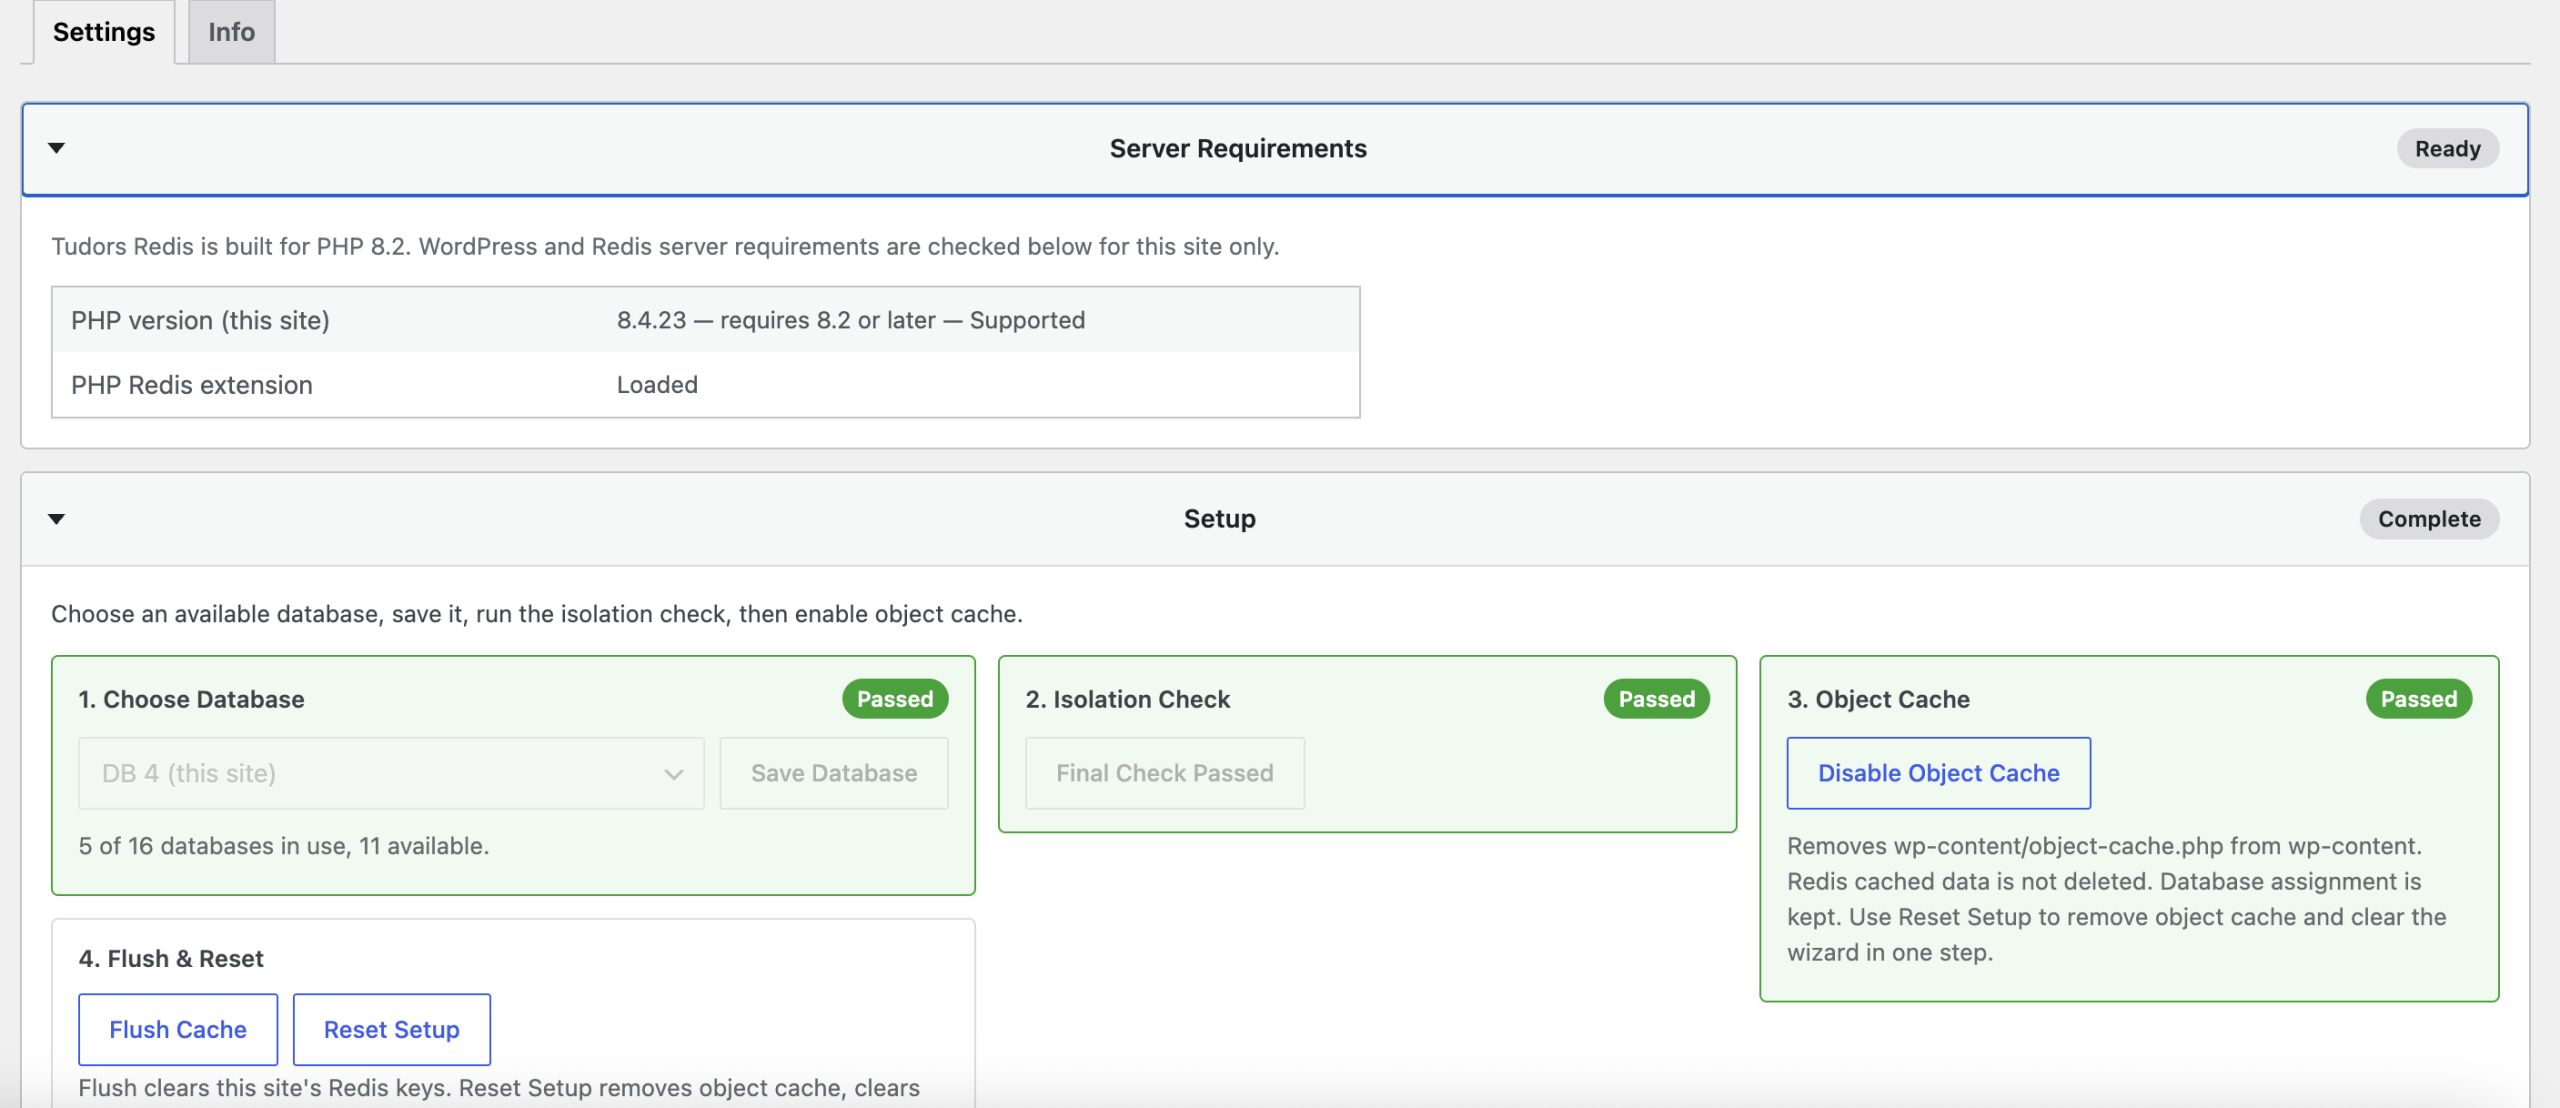Click the Reset Setup button
This screenshot has width=2560, height=1108.
(x=391, y=1029)
